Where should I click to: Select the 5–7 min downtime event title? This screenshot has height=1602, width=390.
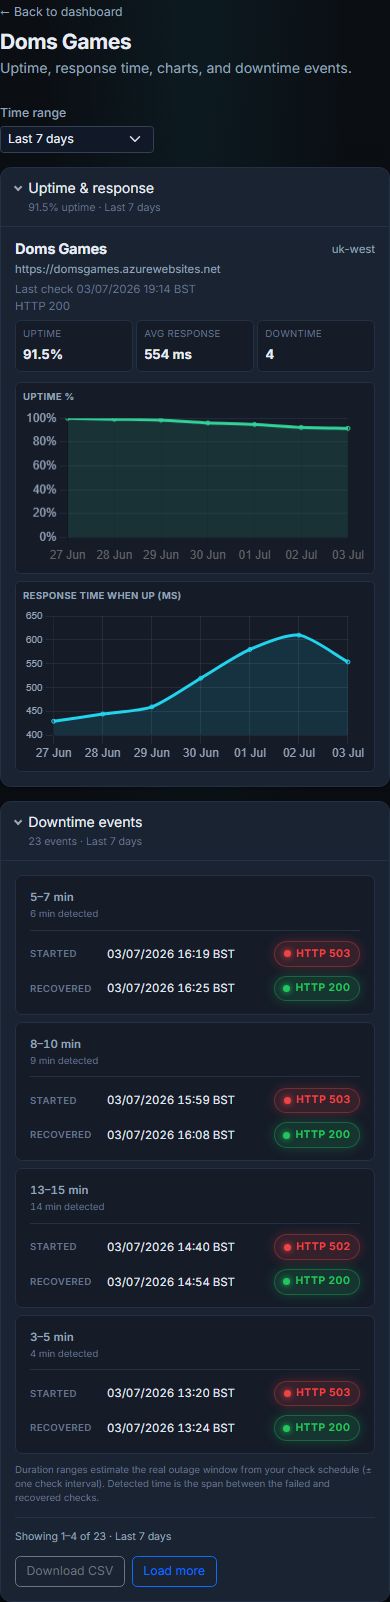(52, 897)
